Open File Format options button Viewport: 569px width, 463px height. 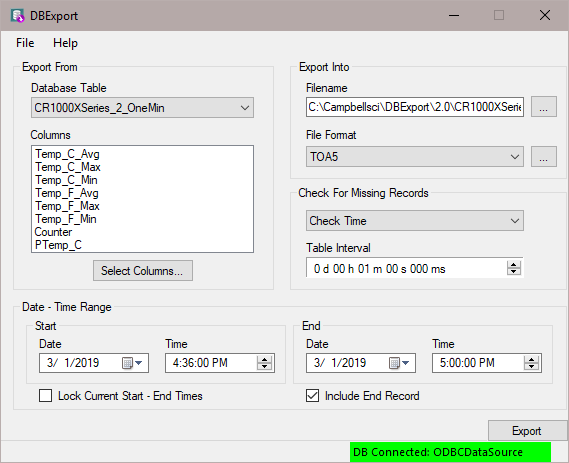click(x=544, y=157)
